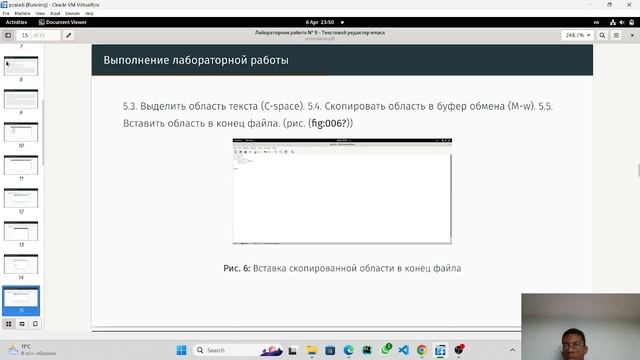This screenshot has width=640, height=360.
Task: Switch sidebar to bookmarks view icon
Action: click(36, 324)
